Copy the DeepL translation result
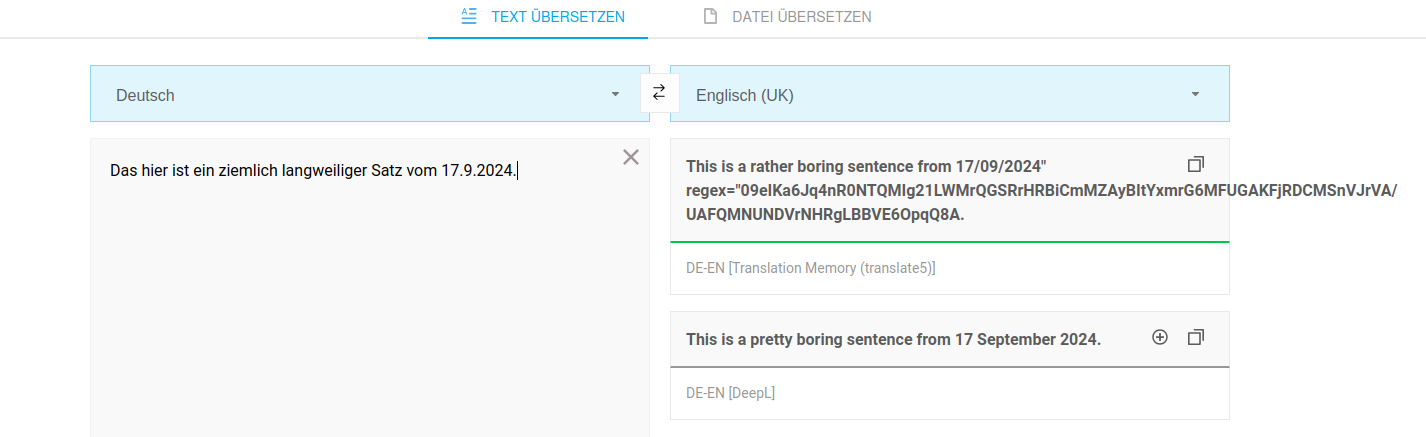The image size is (1426, 437). click(x=1195, y=338)
